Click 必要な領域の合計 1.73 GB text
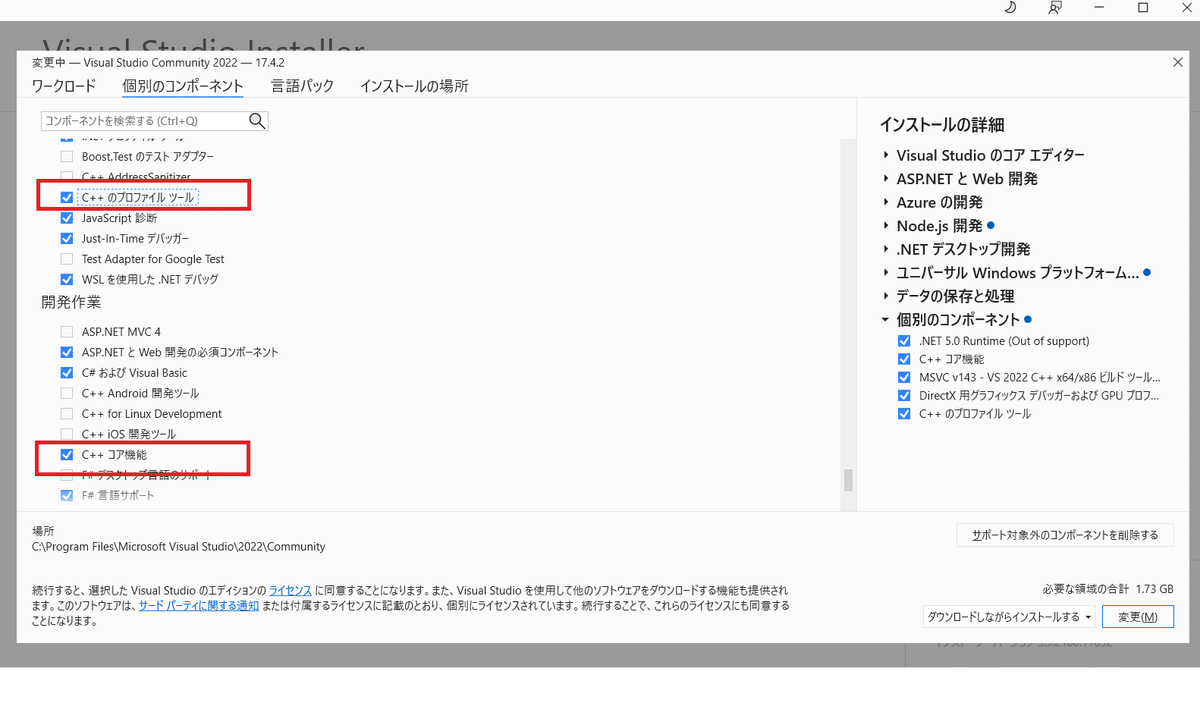The width and height of the screenshot is (1200, 715). pyautogui.click(x=1107, y=589)
